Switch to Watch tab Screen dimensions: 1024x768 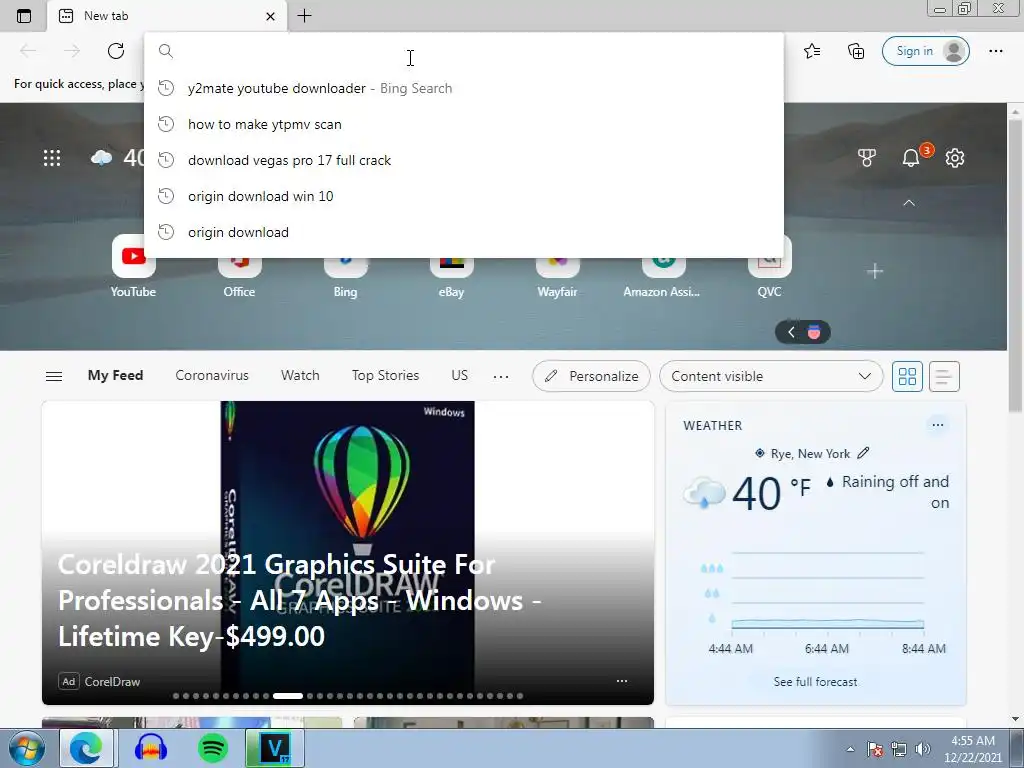(300, 376)
